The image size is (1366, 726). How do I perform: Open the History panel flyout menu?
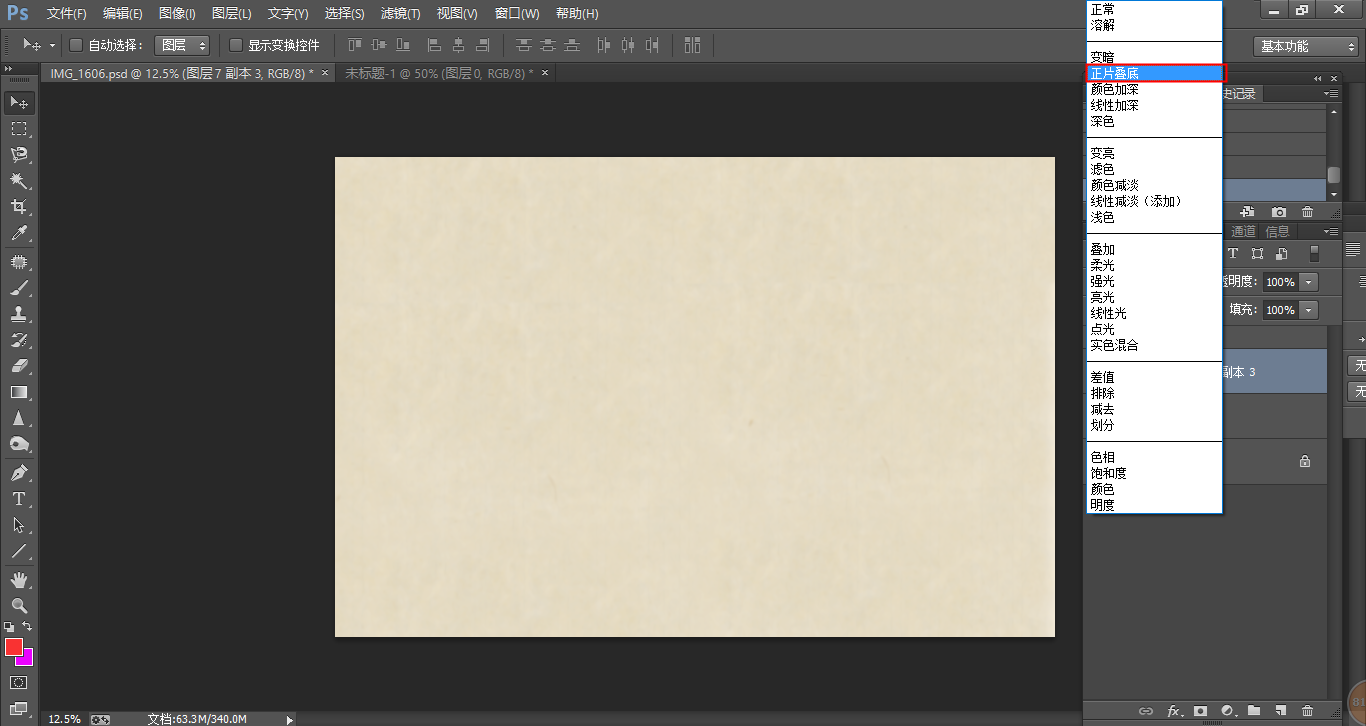[1332, 93]
